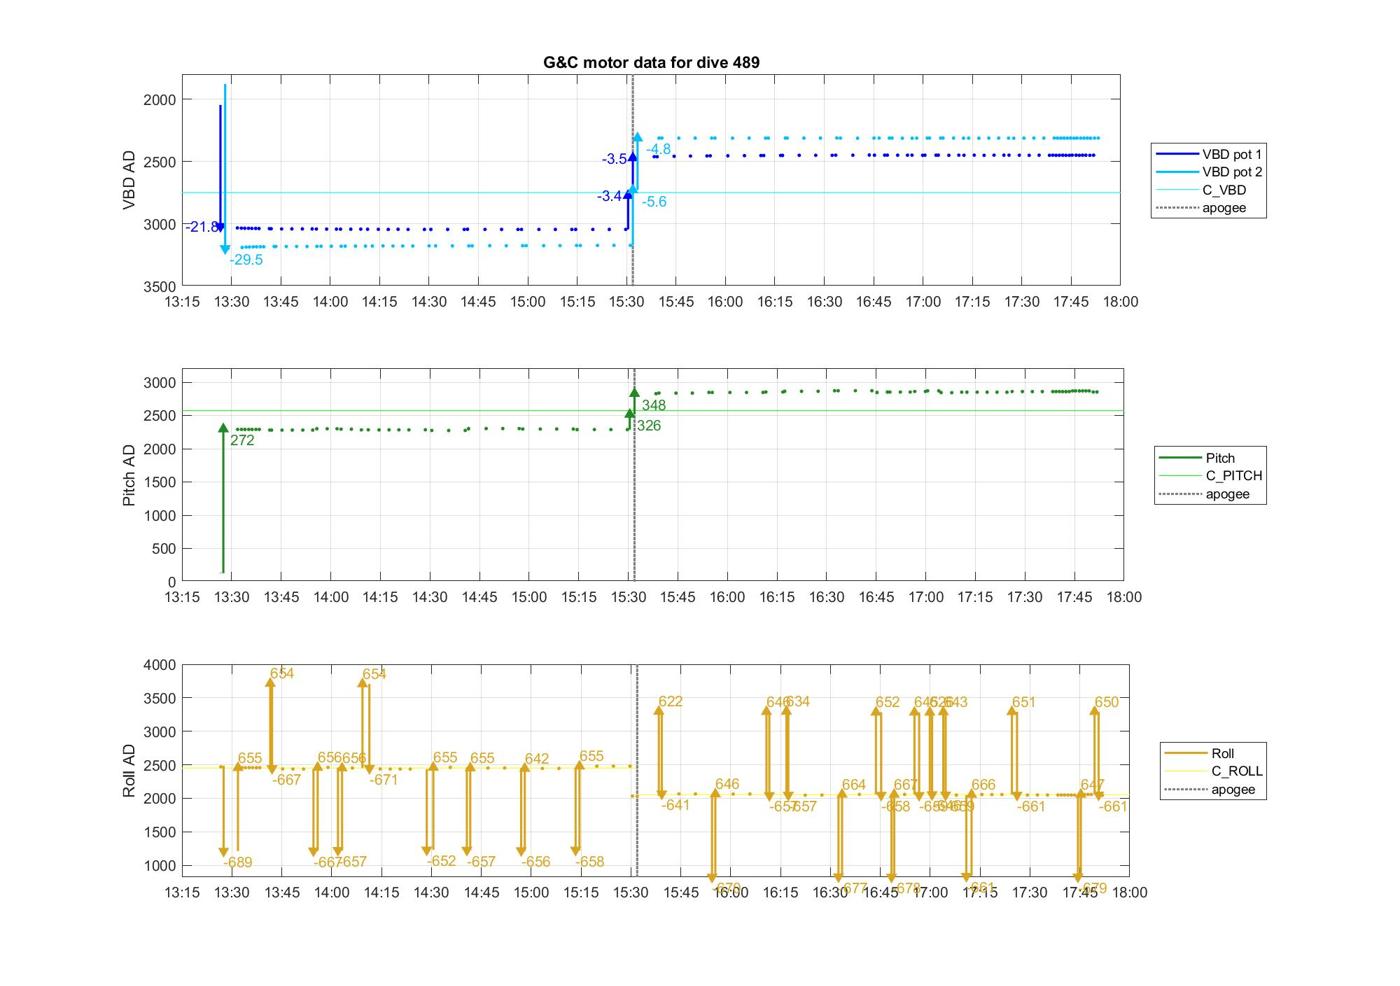Click the "-656" annotation in the Roll plot
Image resolution: width=1400 pixels, height=986 pixels.
point(536,862)
